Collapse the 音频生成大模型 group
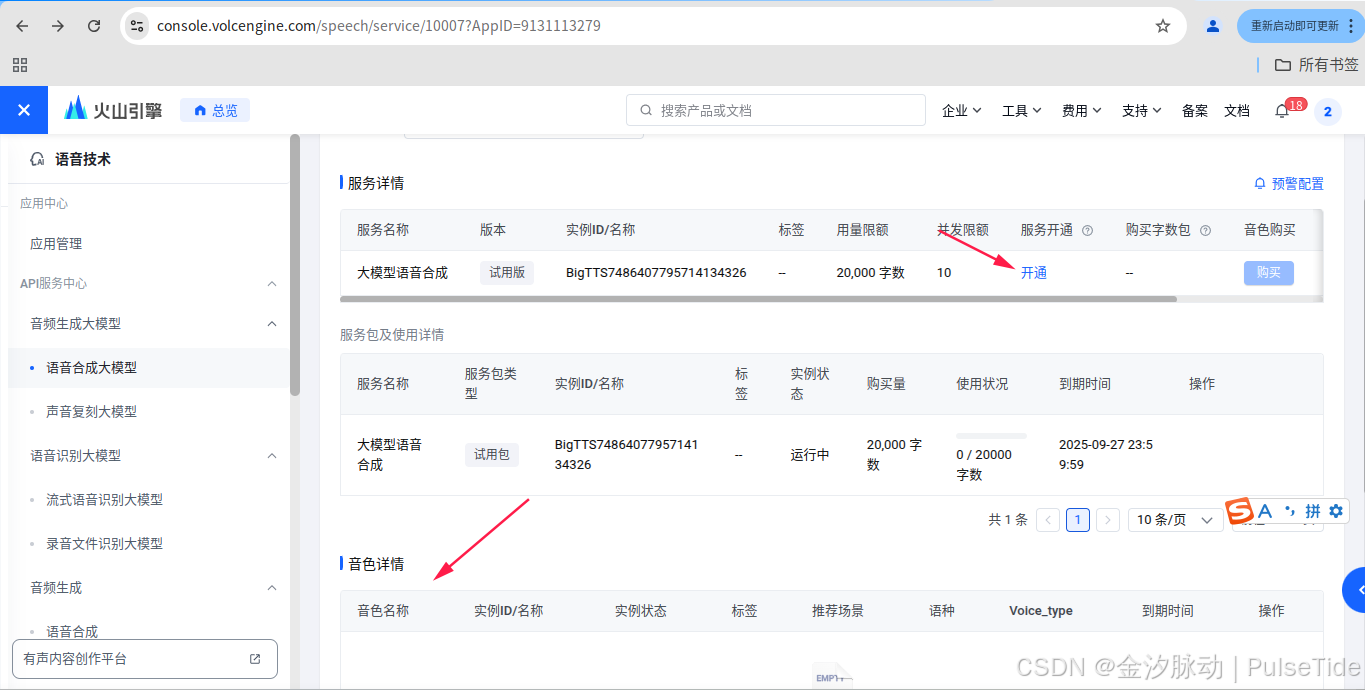 click(272, 324)
